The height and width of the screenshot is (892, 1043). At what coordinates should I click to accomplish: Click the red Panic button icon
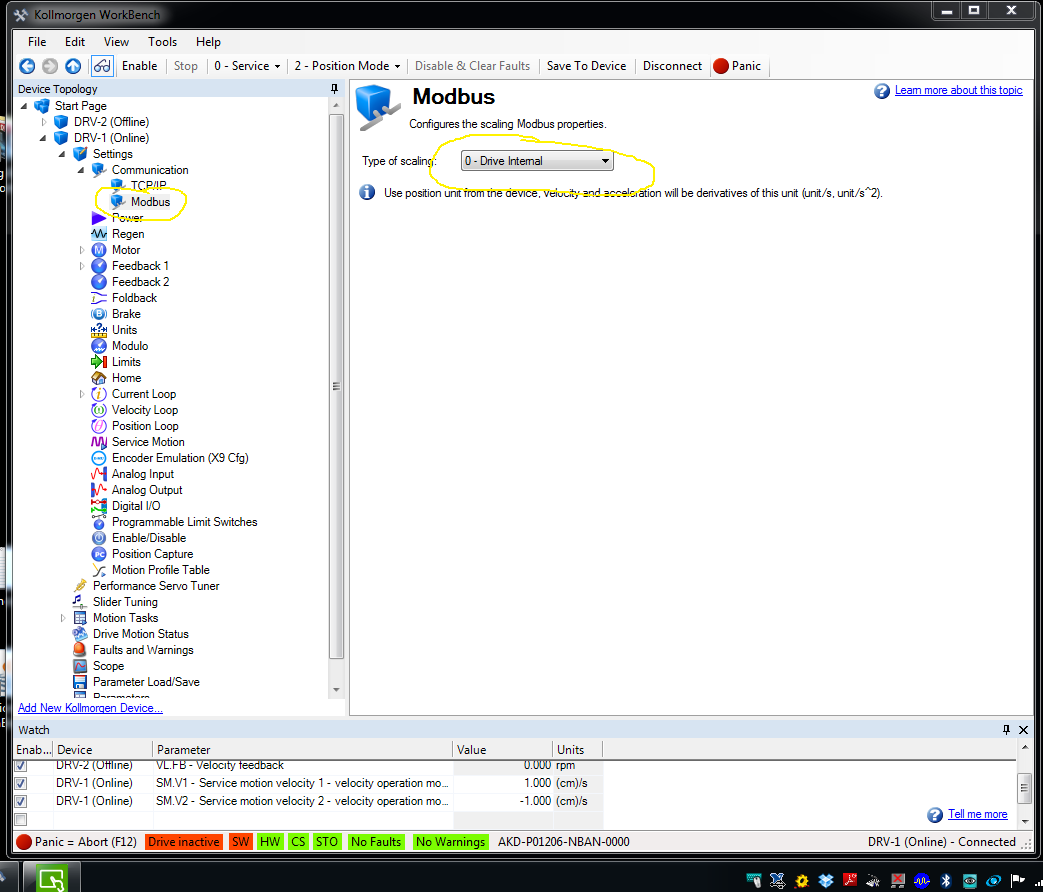(720, 66)
